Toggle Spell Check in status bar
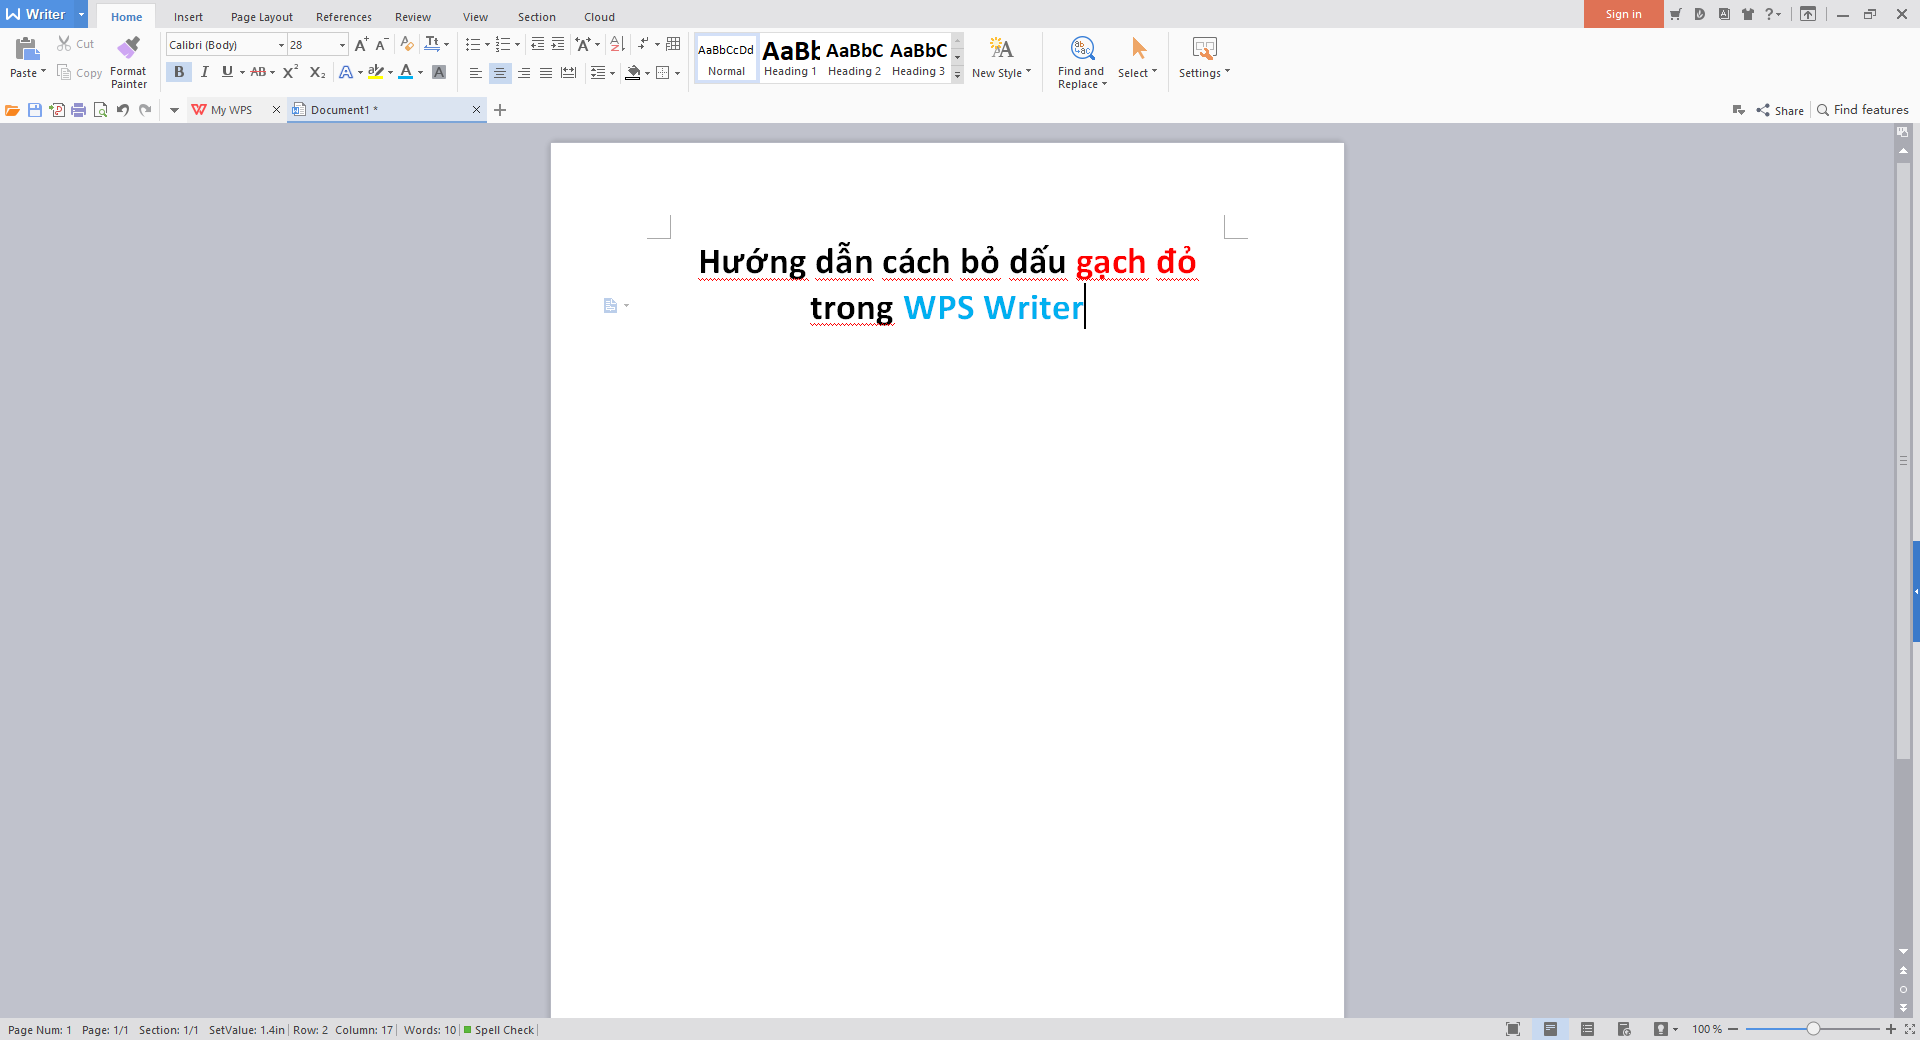 coord(499,1030)
